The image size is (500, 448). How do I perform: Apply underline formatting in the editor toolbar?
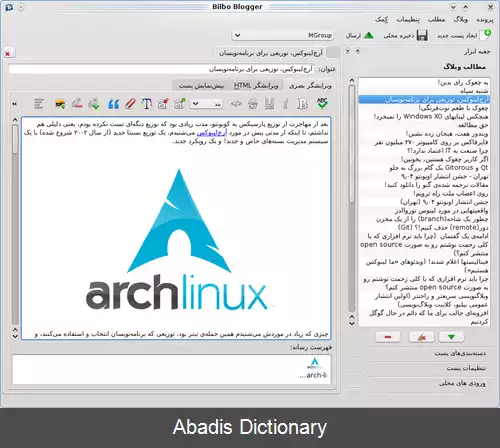click(269, 104)
